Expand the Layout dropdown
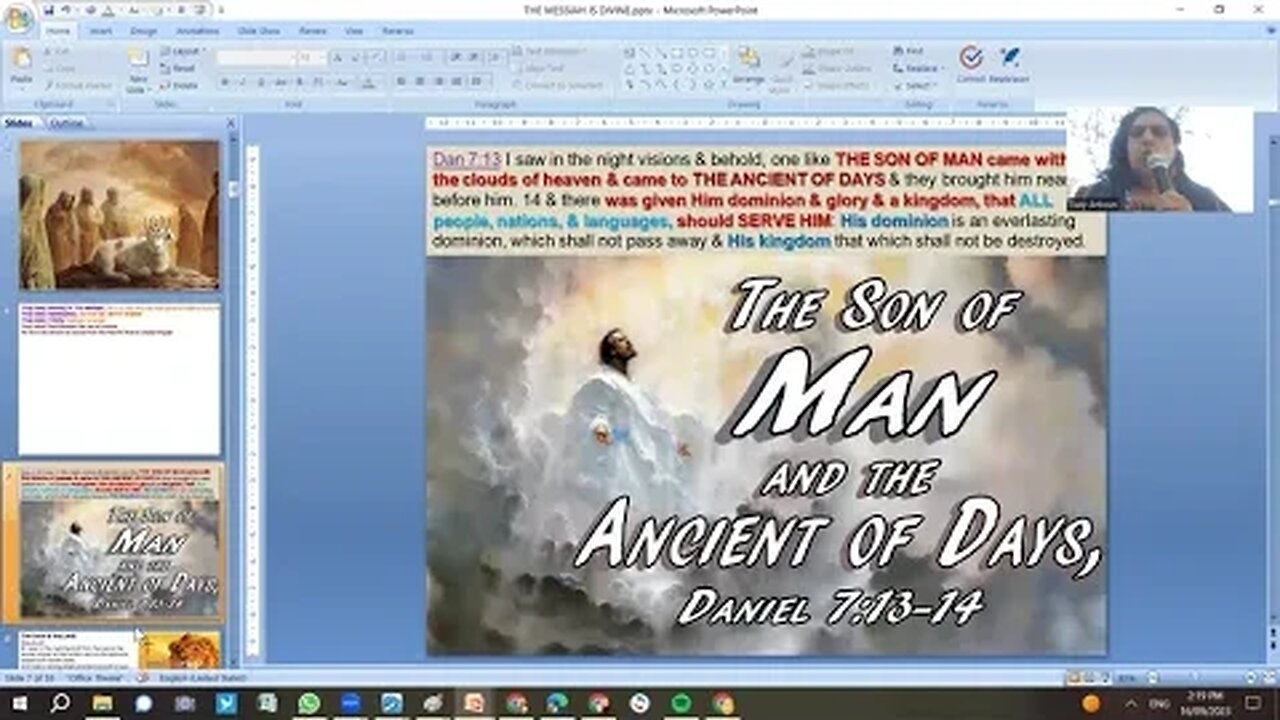This screenshot has width=1280, height=720. tap(182, 51)
